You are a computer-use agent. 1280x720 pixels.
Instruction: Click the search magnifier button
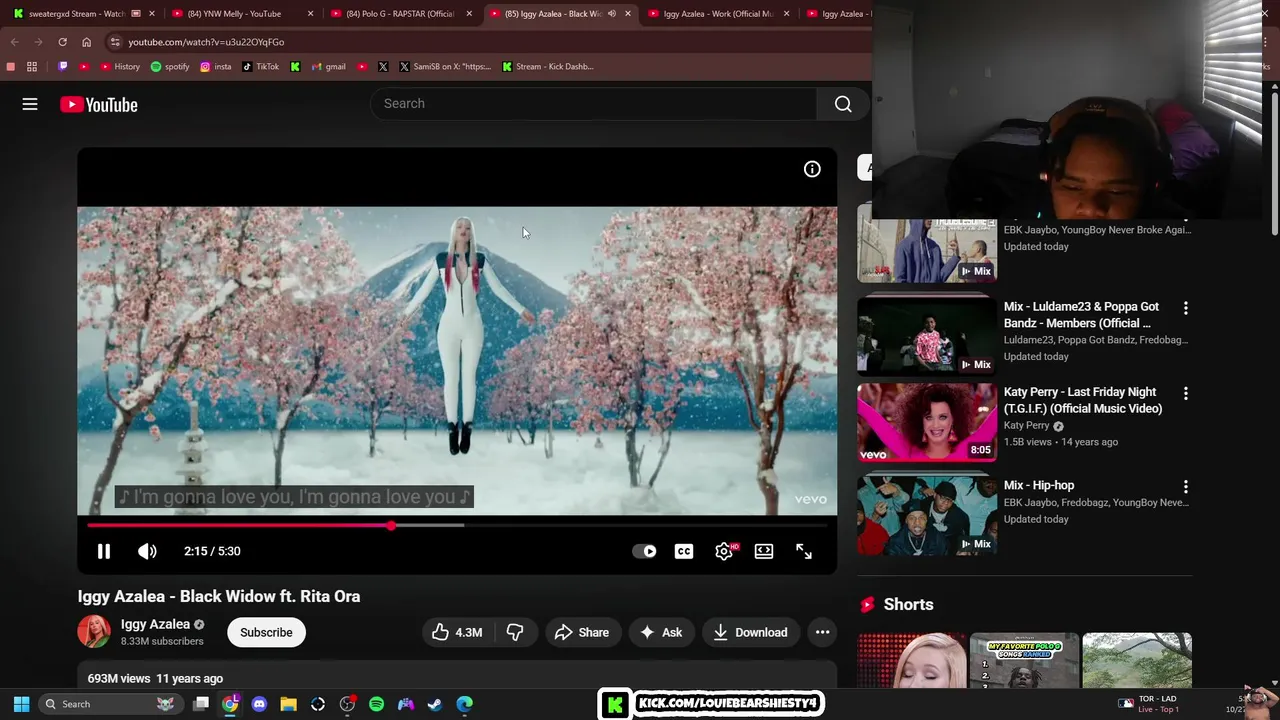(x=843, y=104)
